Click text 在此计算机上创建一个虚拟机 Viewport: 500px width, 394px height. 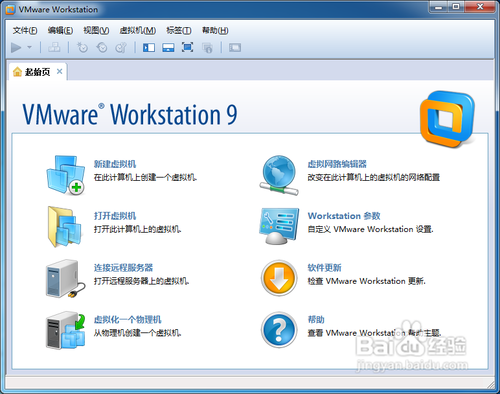pos(145,177)
